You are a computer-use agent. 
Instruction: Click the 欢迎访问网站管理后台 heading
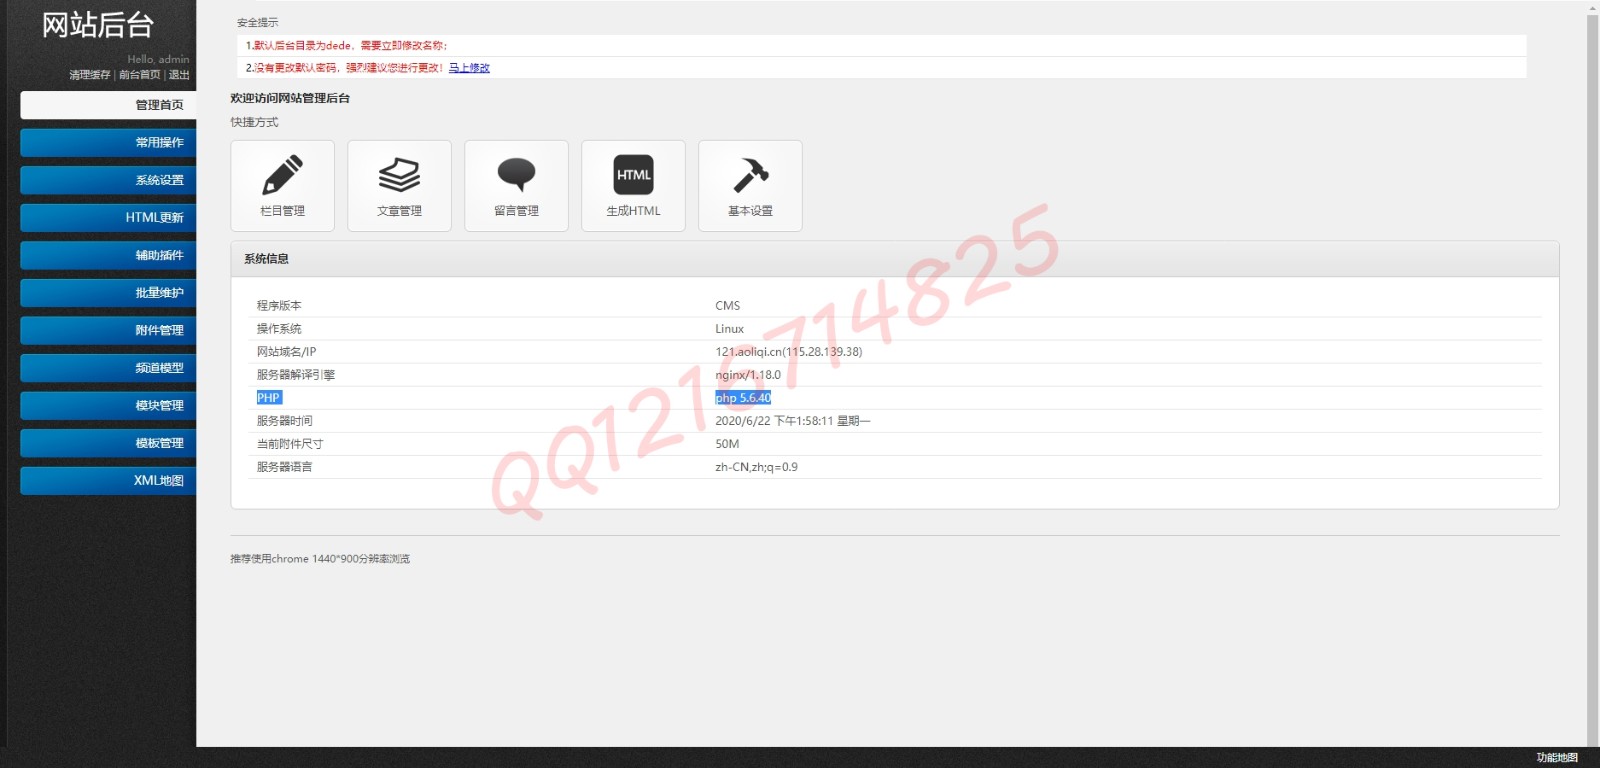click(x=290, y=98)
